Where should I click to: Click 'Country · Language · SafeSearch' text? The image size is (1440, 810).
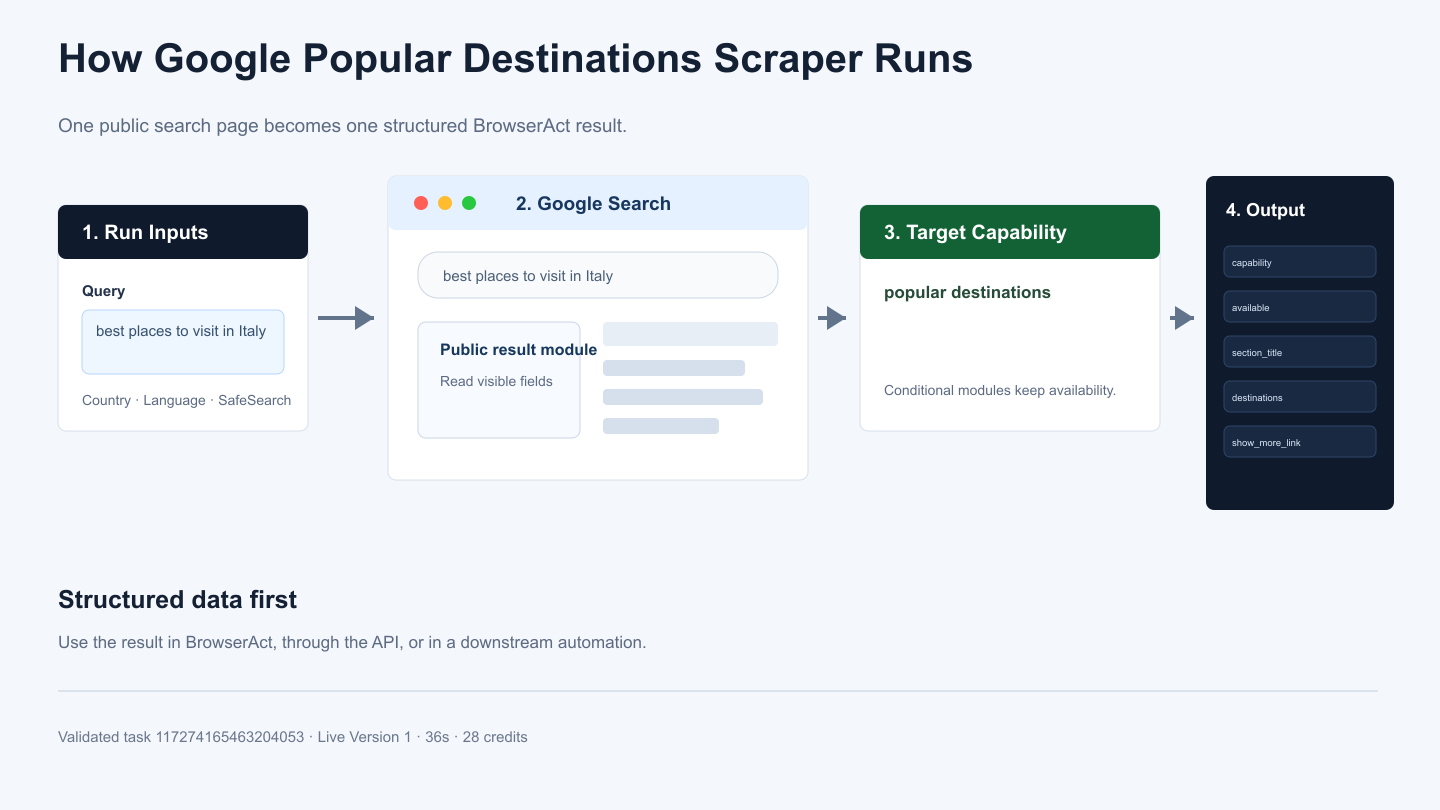pyautogui.click(x=187, y=400)
